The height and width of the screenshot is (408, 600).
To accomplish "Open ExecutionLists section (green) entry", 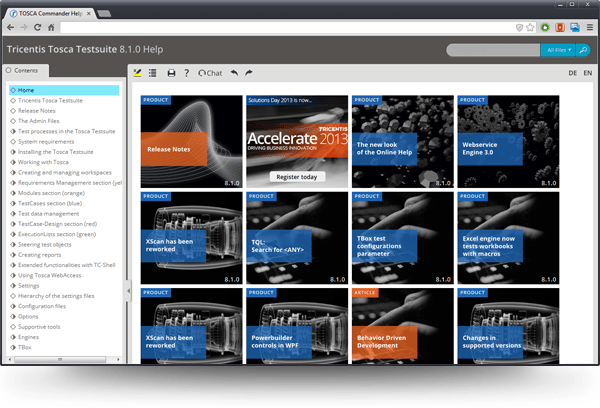I will [57, 234].
